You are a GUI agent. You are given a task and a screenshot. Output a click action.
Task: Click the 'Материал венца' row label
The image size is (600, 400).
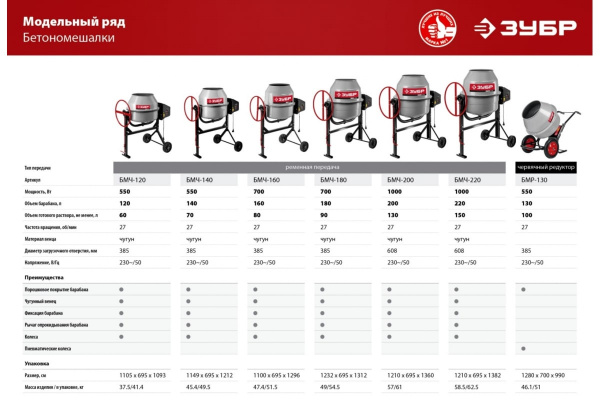click(40, 239)
